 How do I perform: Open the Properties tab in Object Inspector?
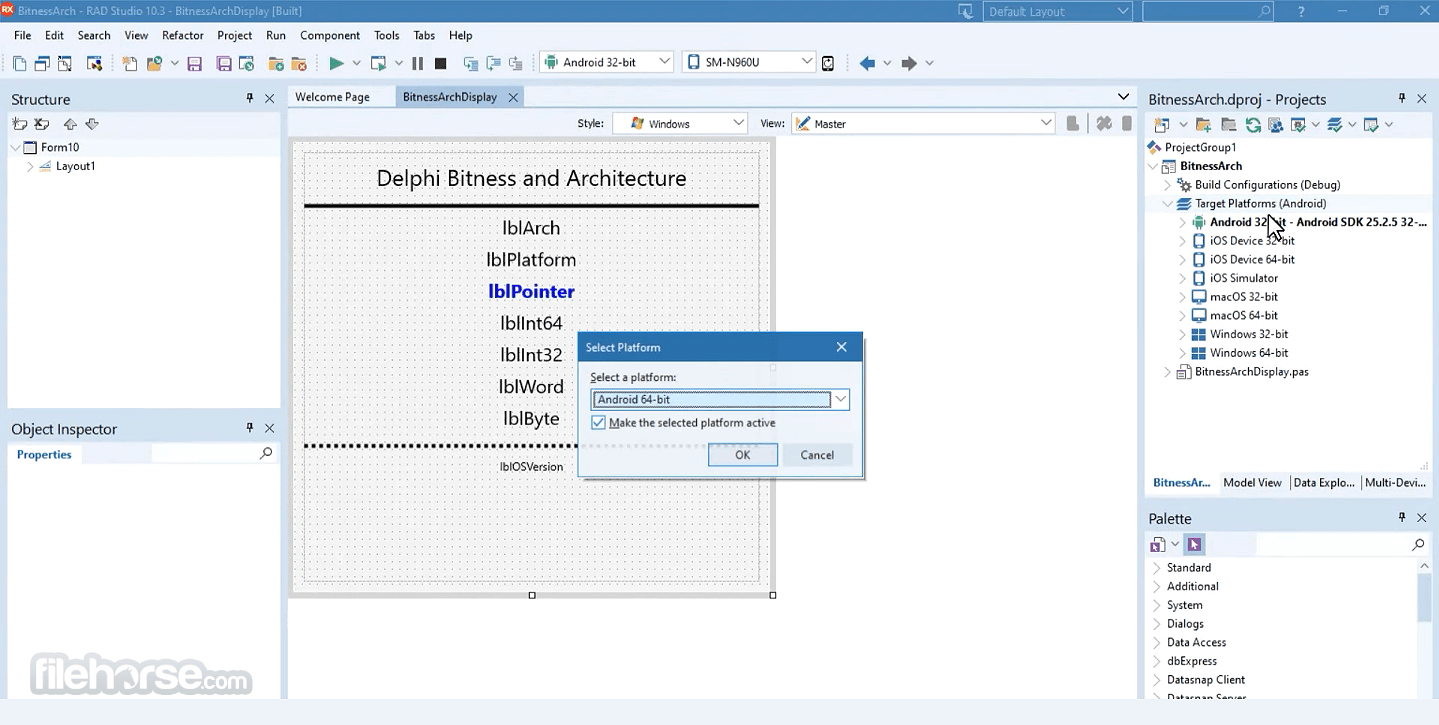coord(44,455)
